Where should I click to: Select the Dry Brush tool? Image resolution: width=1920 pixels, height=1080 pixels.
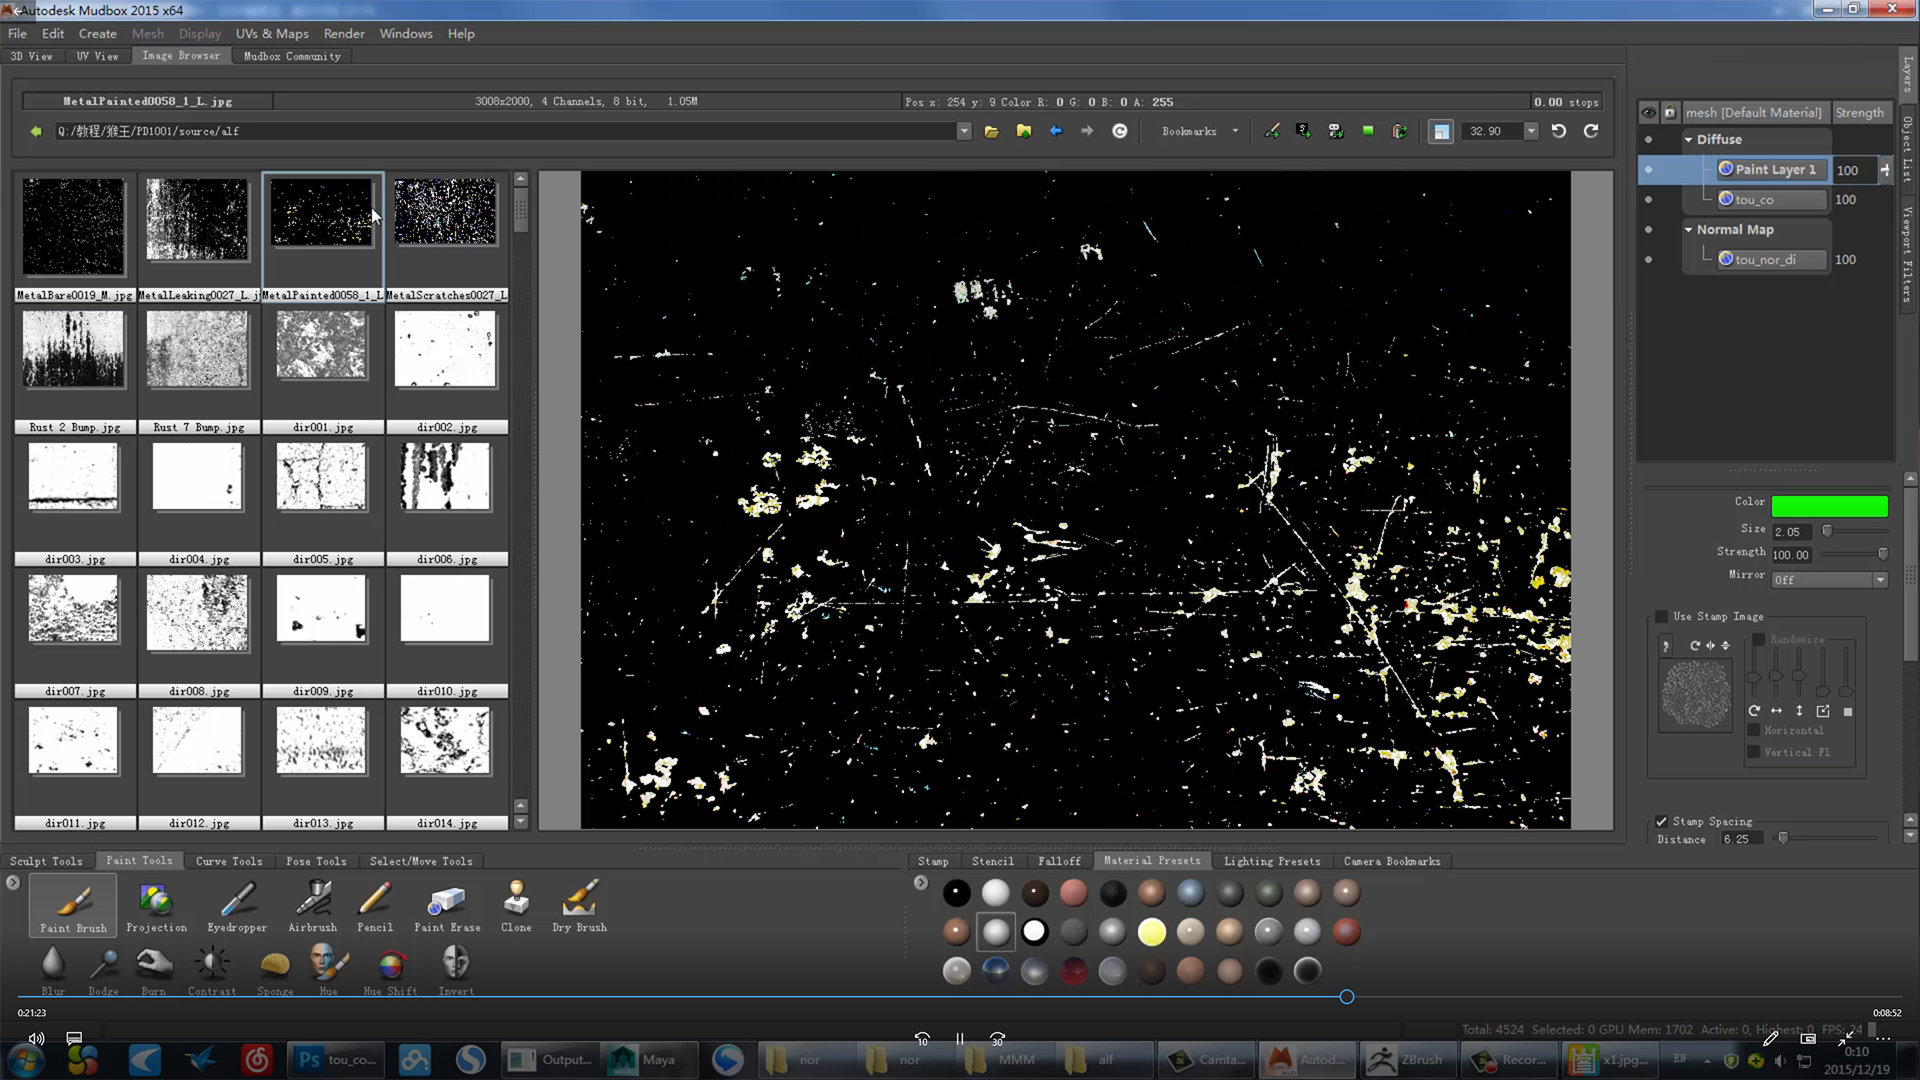pos(579,907)
